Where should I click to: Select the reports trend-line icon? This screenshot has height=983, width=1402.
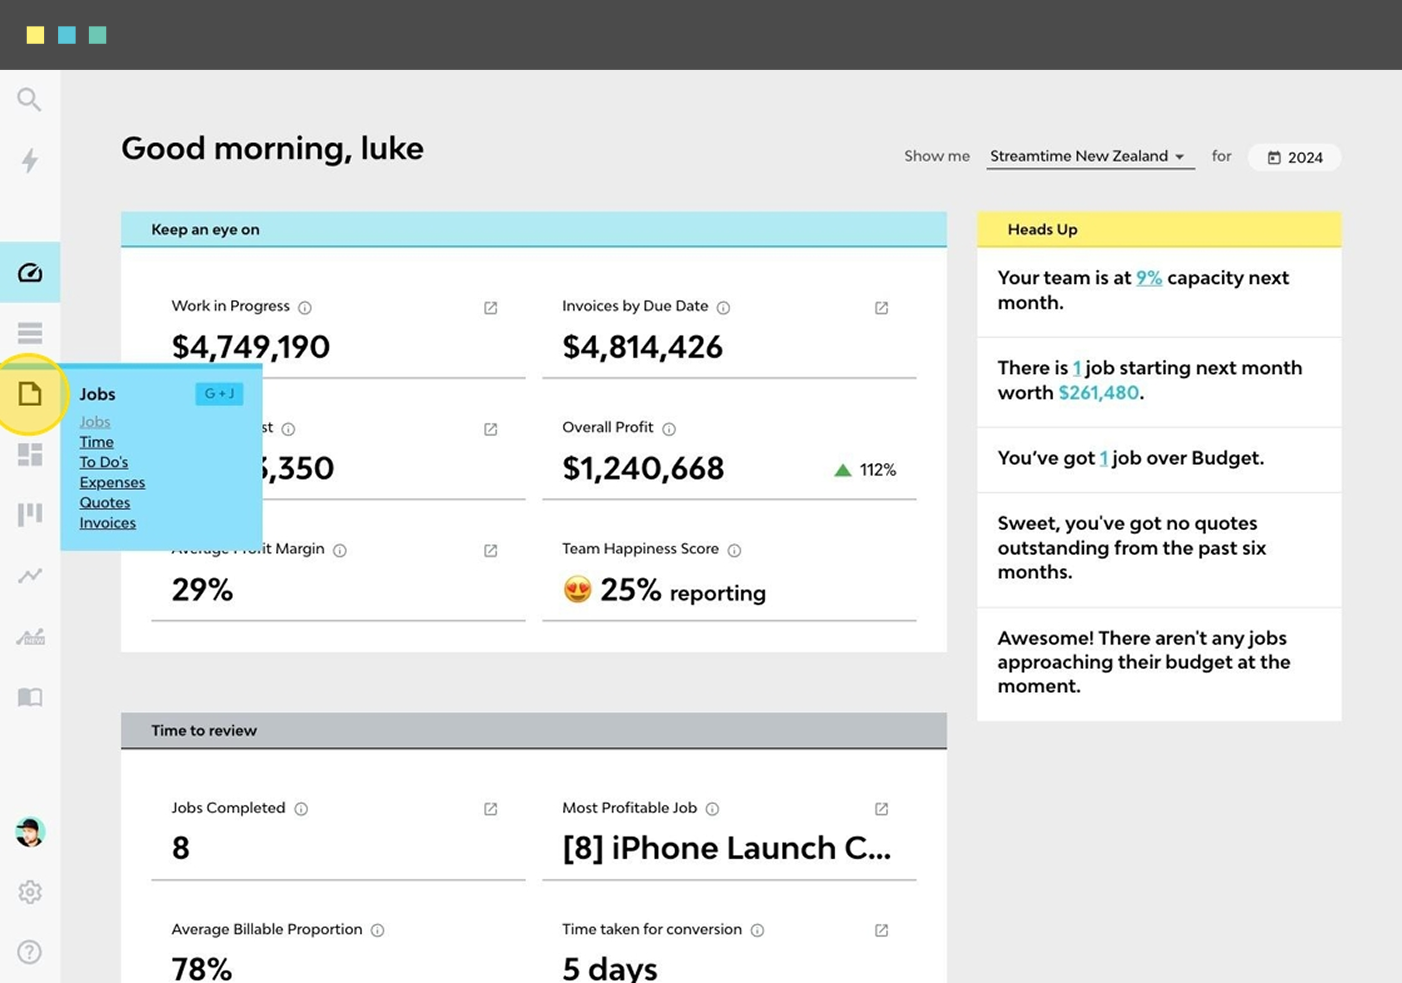coord(29,575)
